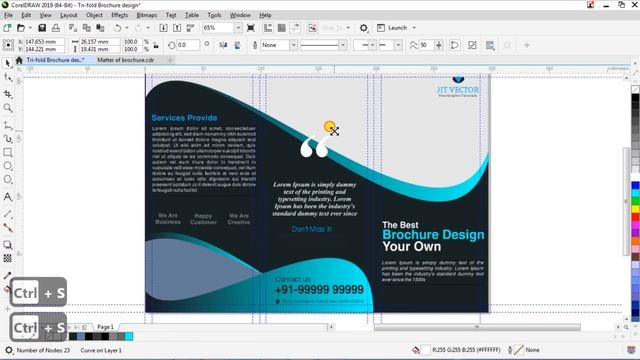Expand the Open recent dropdown arrow
640x360 pixels.
pos(30,28)
